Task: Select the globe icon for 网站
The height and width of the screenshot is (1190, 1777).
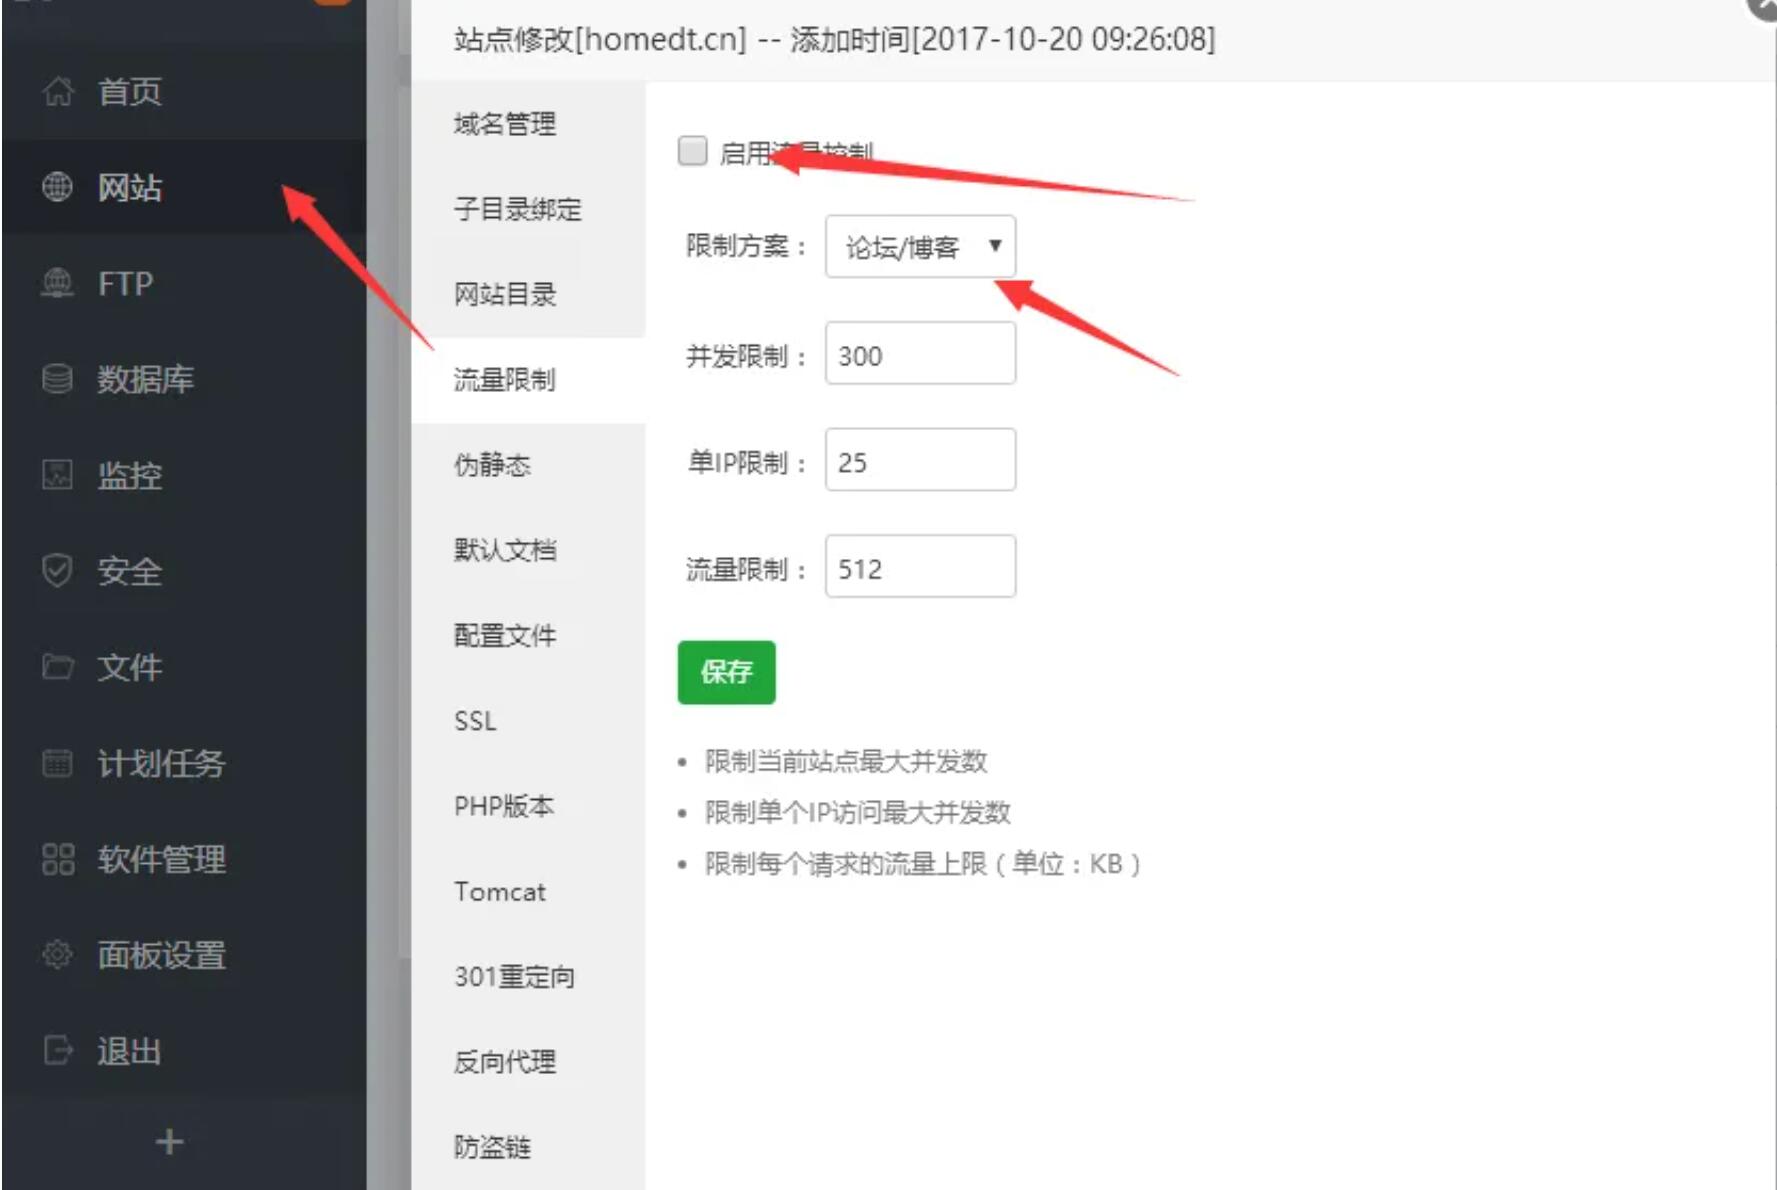Action: [58, 187]
